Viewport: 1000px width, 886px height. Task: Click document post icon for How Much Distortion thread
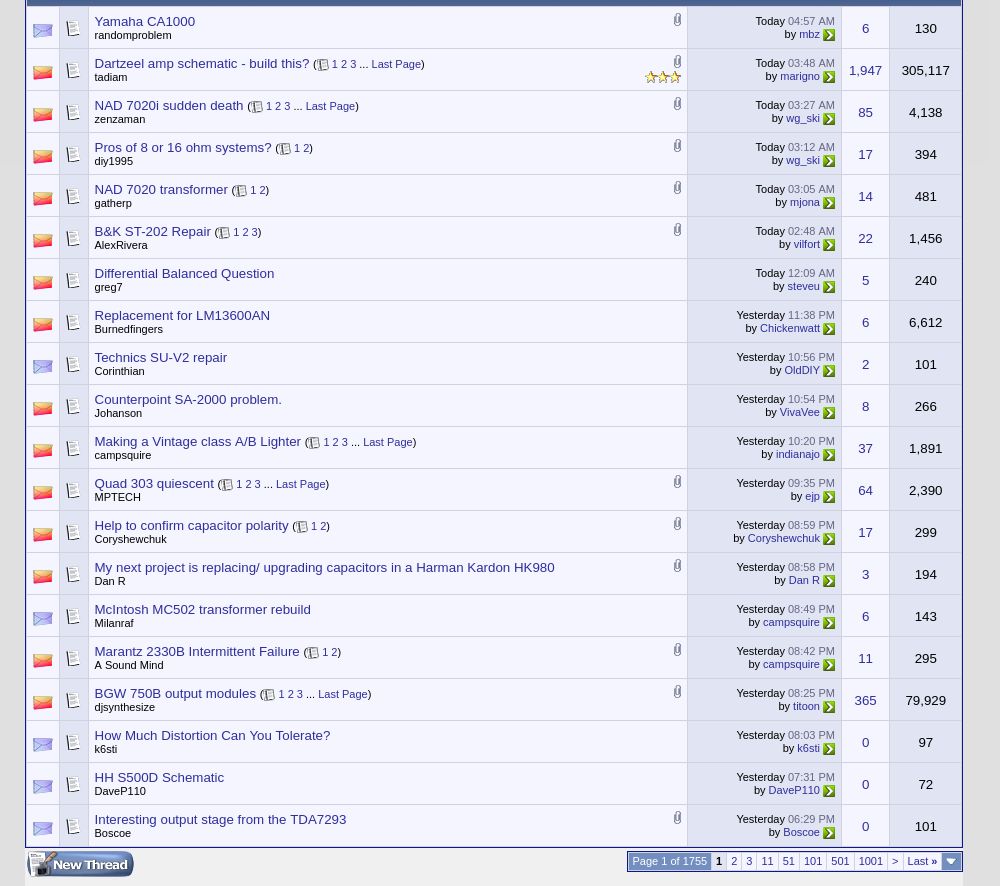point(73,742)
